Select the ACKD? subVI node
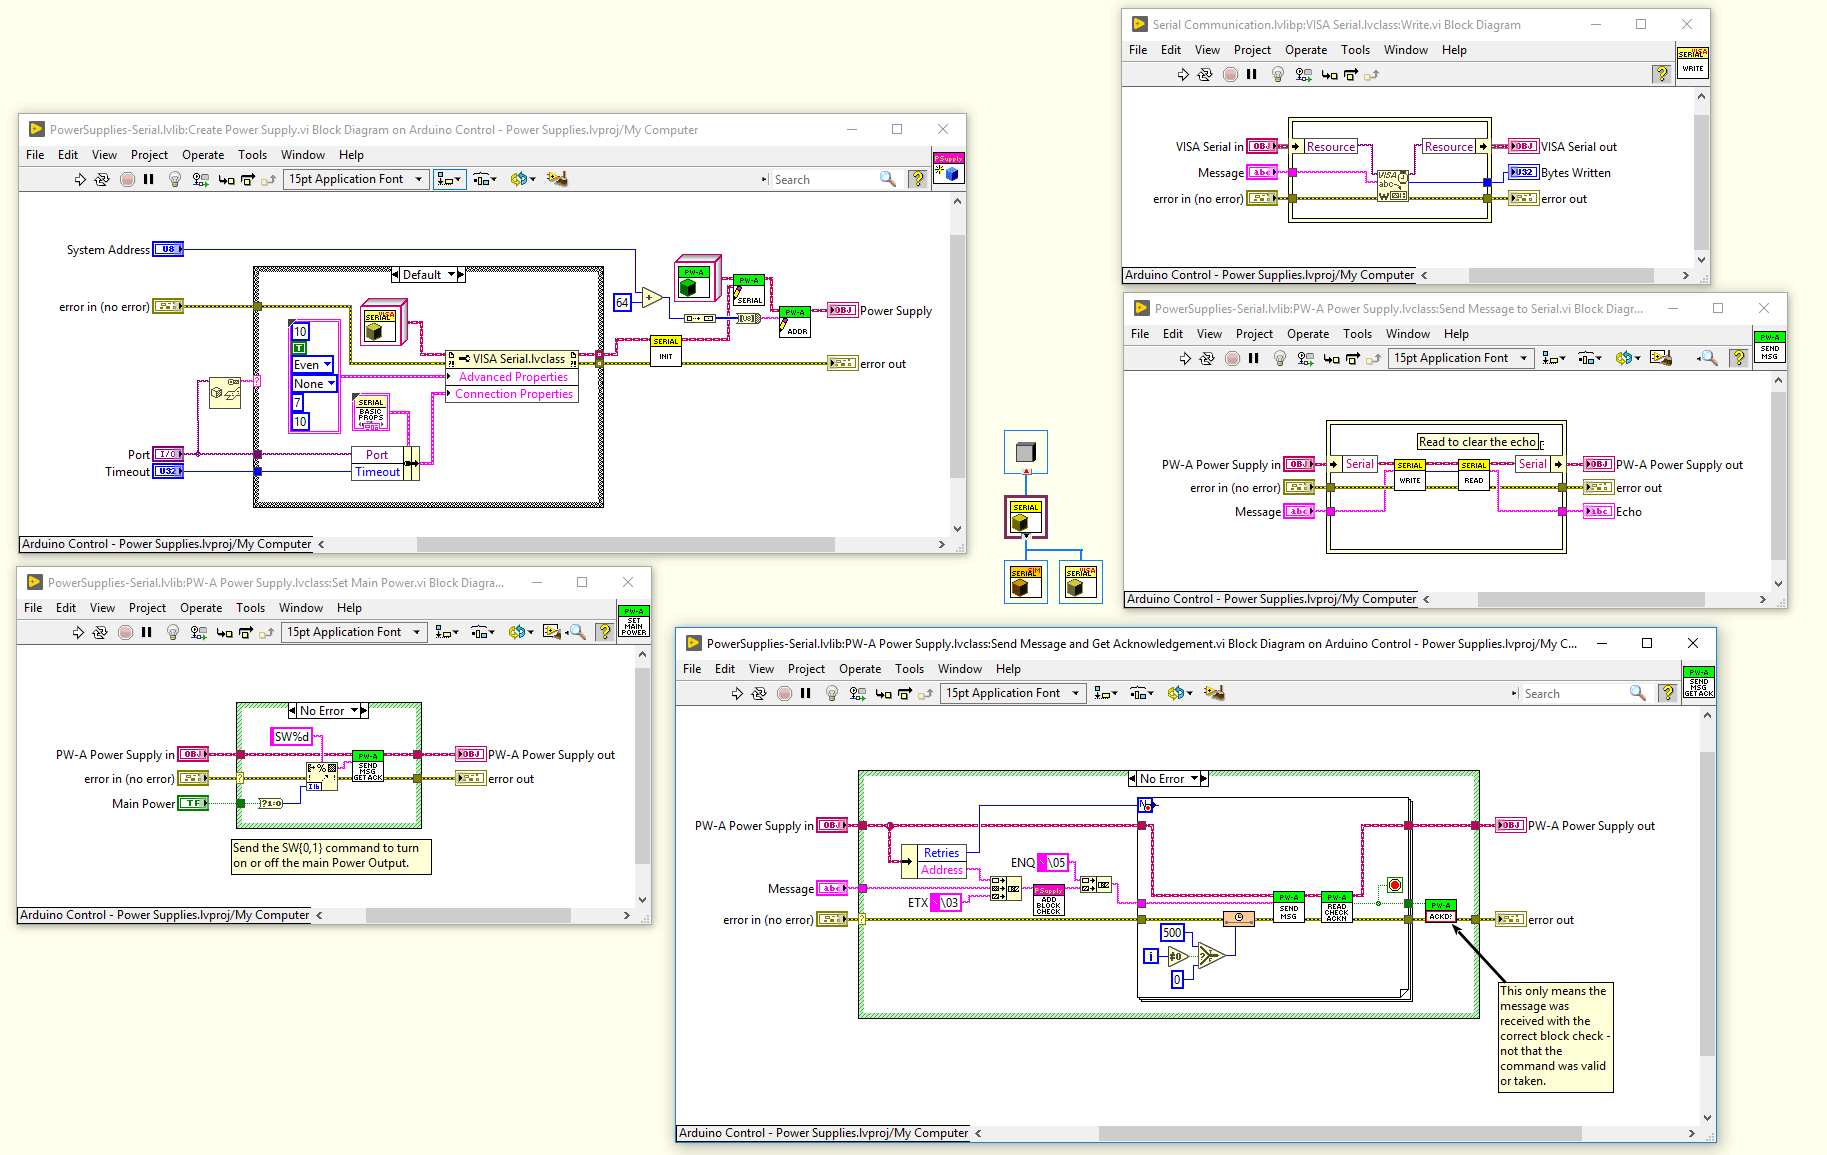The image size is (1827, 1155). point(1441,911)
